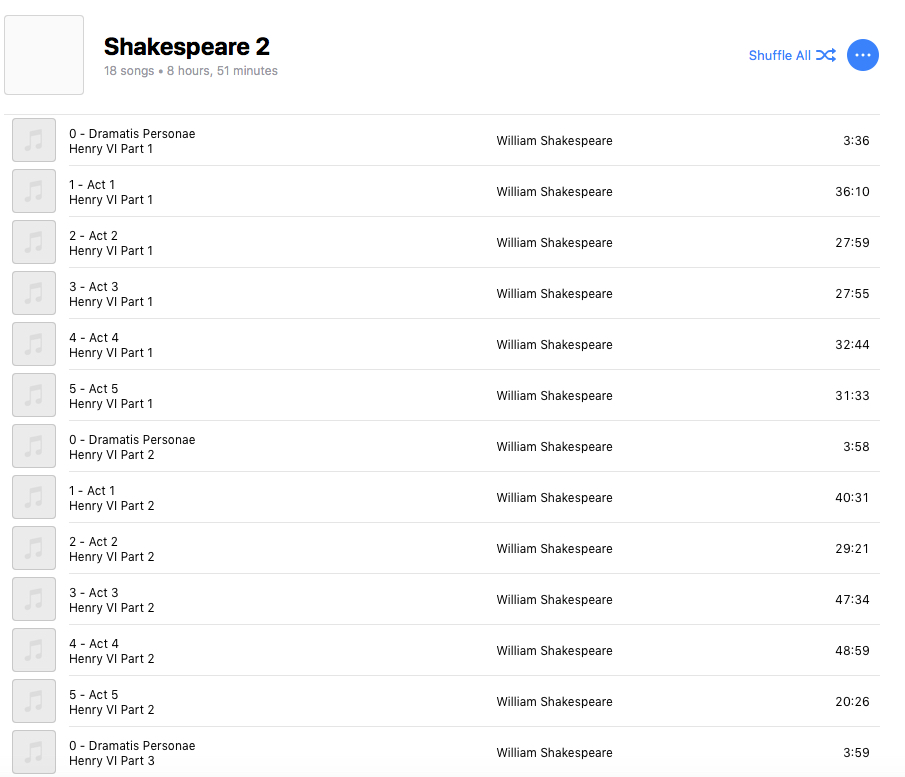Click William Shakespeare artist in the 47:34 row
The width and height of the screenshot is (905, 777).
coord(554,600)
